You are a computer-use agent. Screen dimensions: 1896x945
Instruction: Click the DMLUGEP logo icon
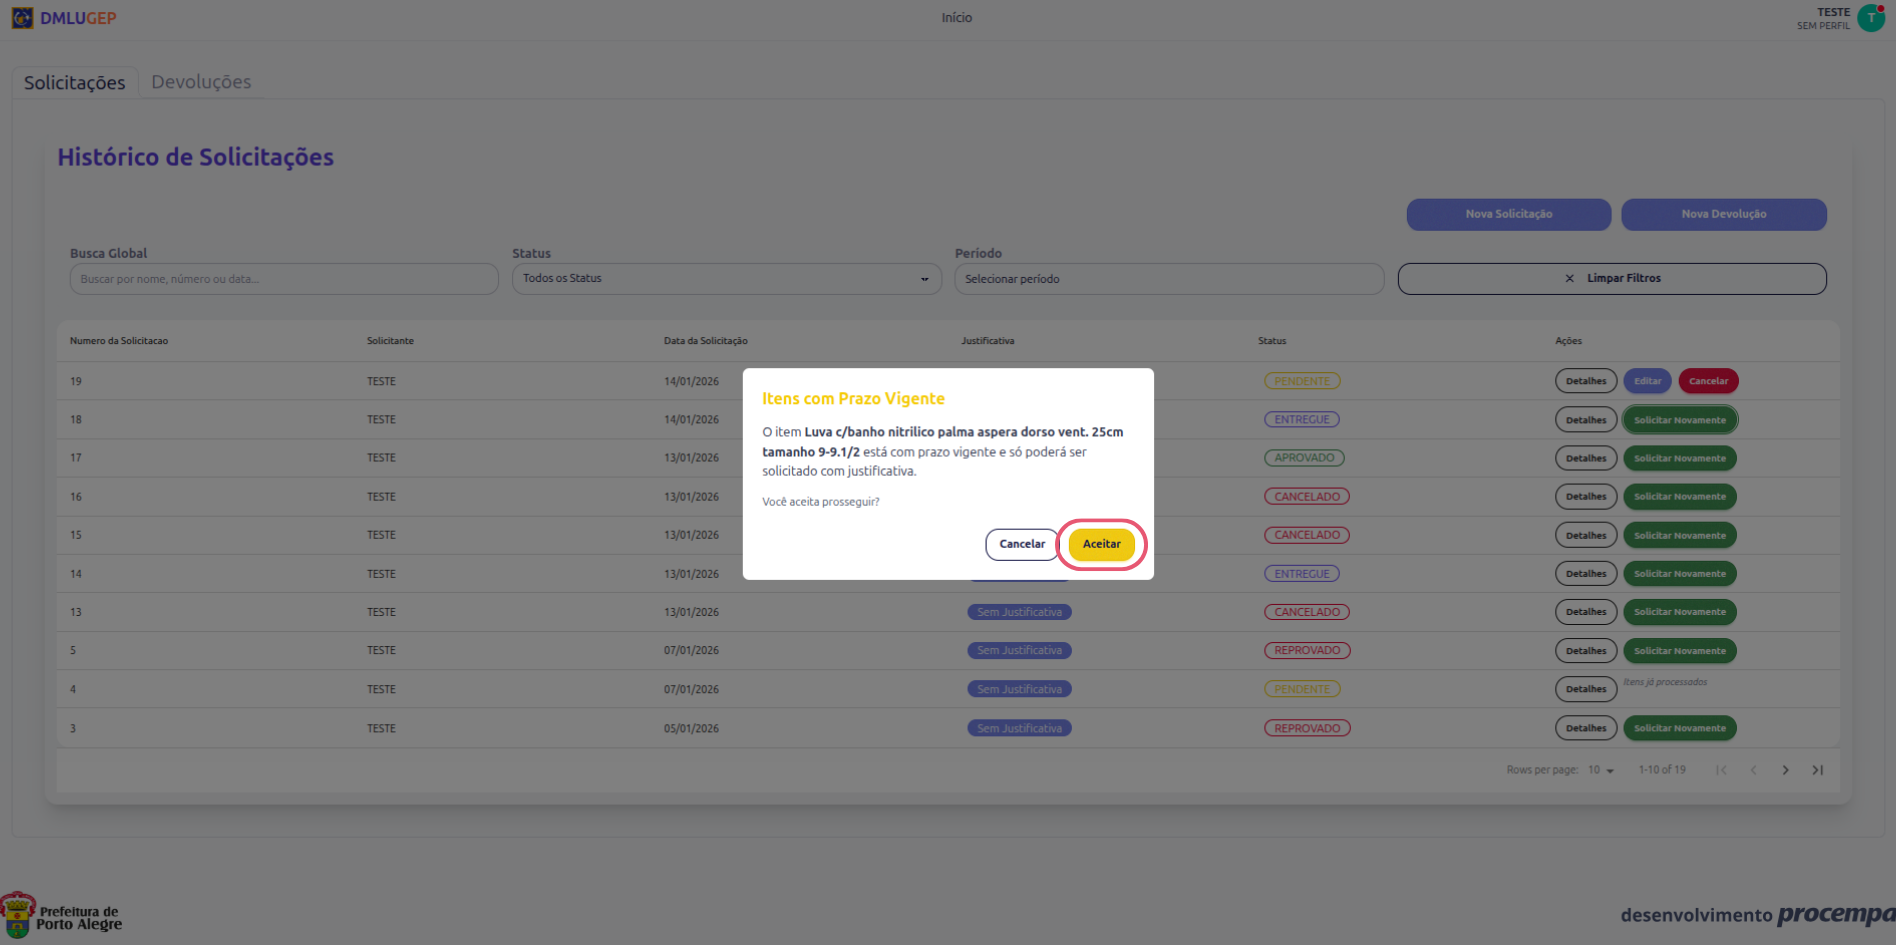(22, 18)
